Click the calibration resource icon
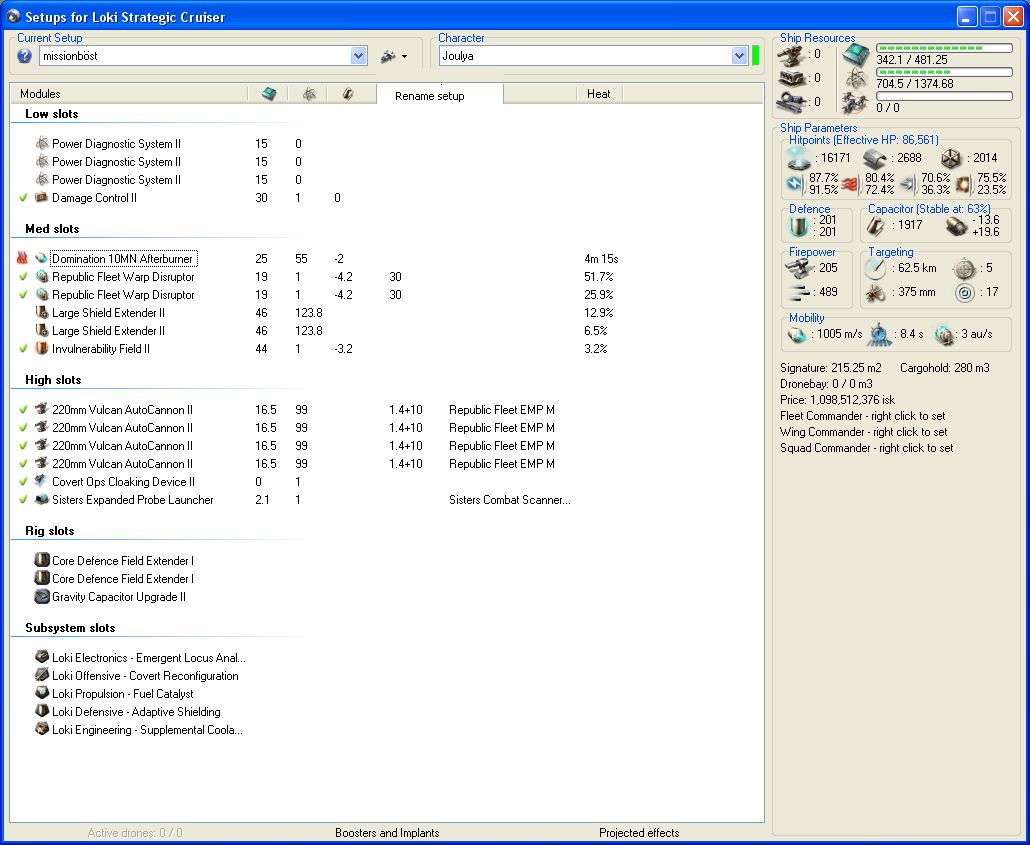This screenshot has height=845, width=1030. pyautogui.click(x=792, y=103)
